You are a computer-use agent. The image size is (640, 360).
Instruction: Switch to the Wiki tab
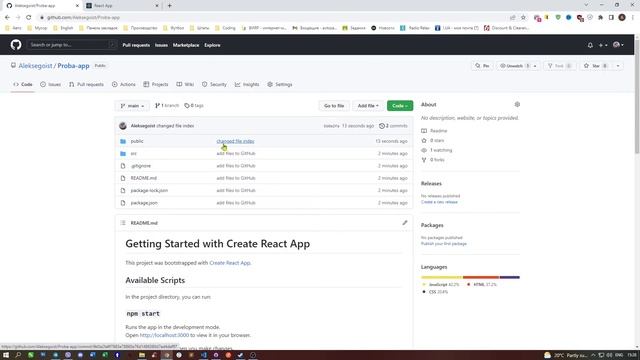(x=185, y=84)
